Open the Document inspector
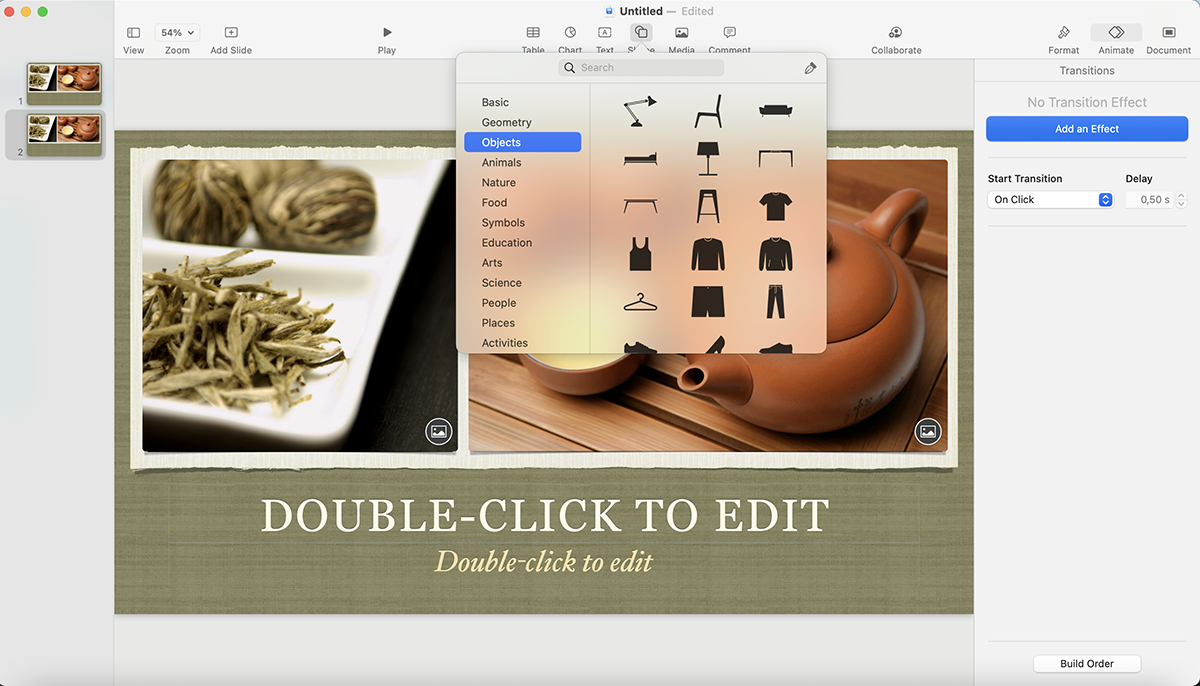The height and width of the screenshot is (686, 1200). (x=1168, y=38)
